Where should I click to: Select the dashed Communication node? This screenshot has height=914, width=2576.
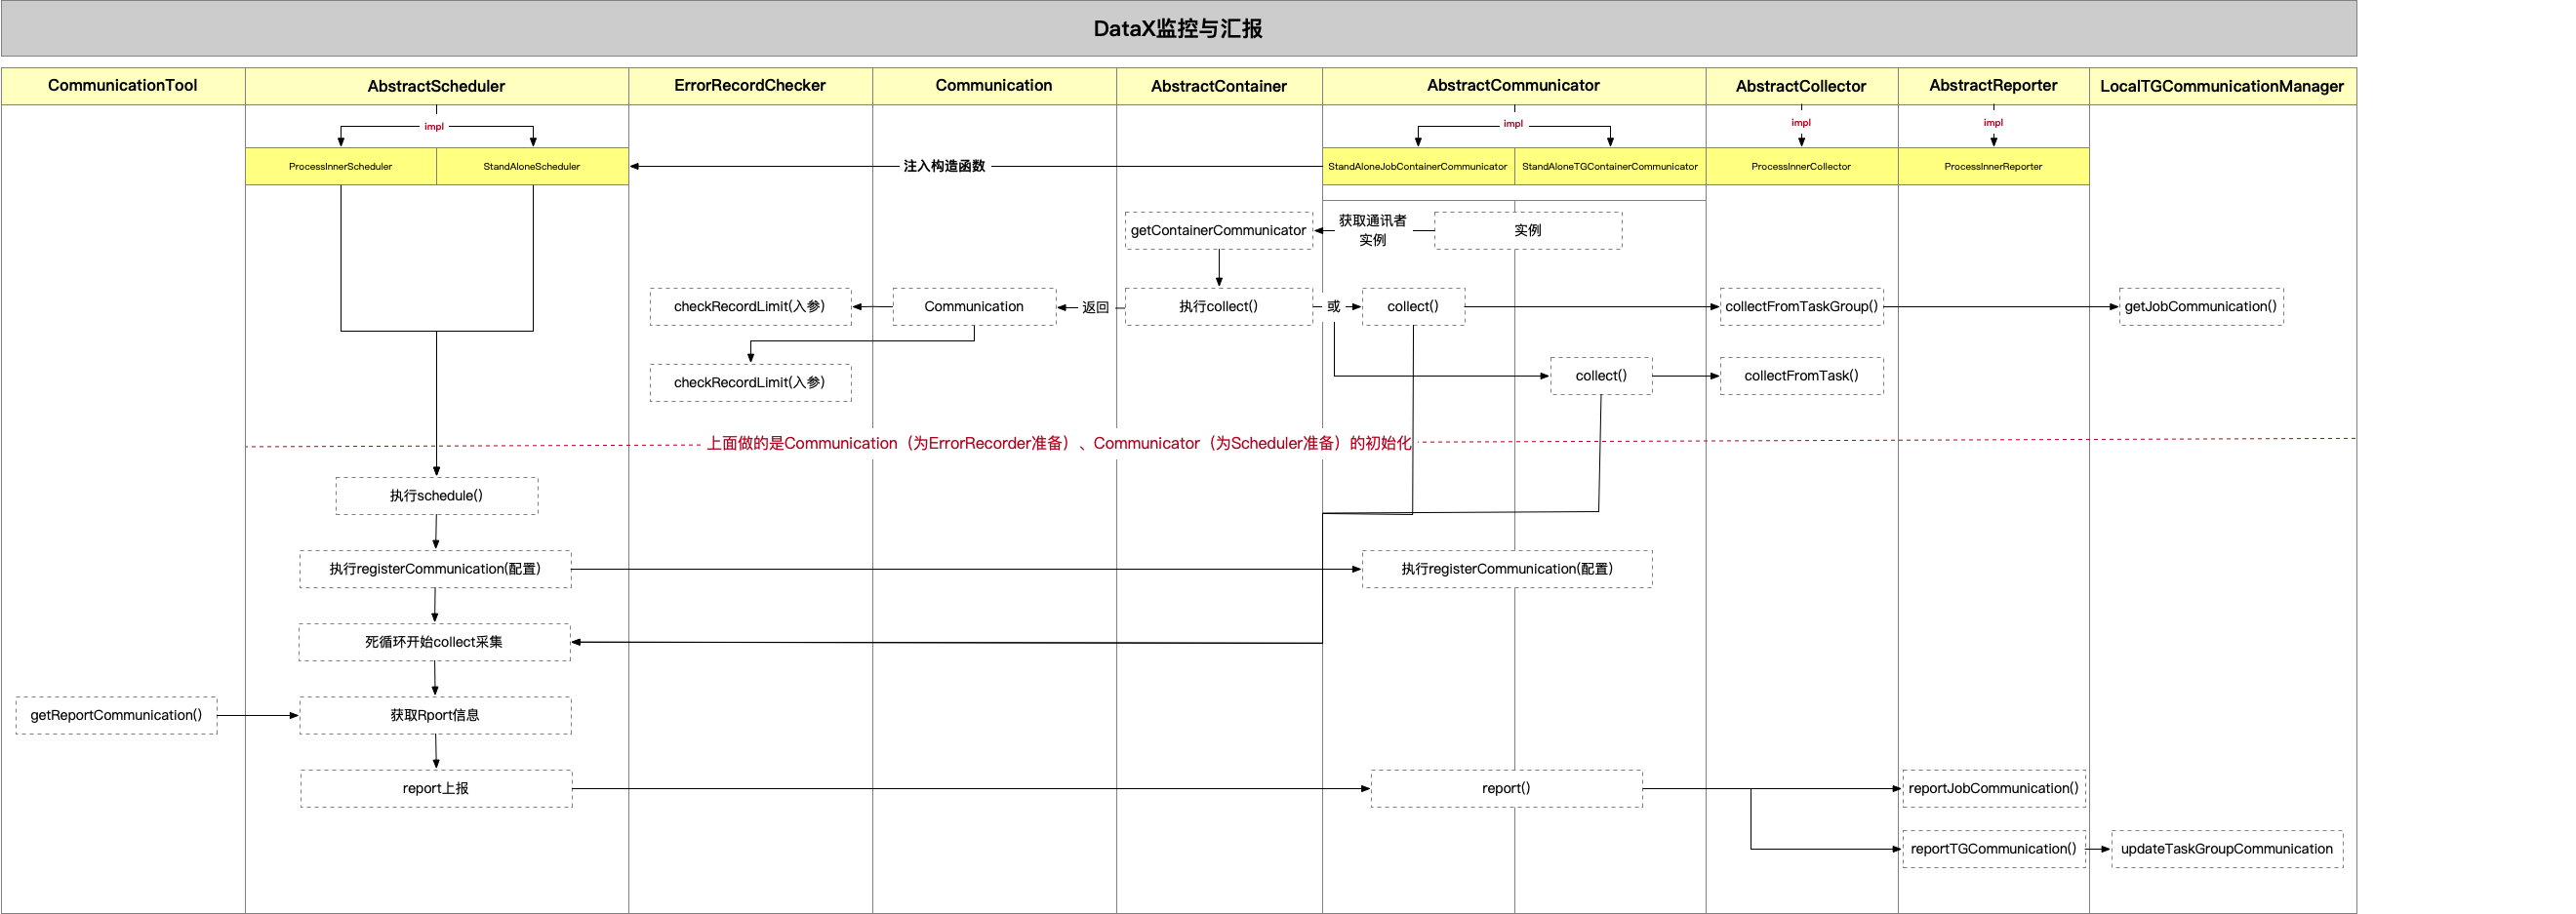[974, 306]
